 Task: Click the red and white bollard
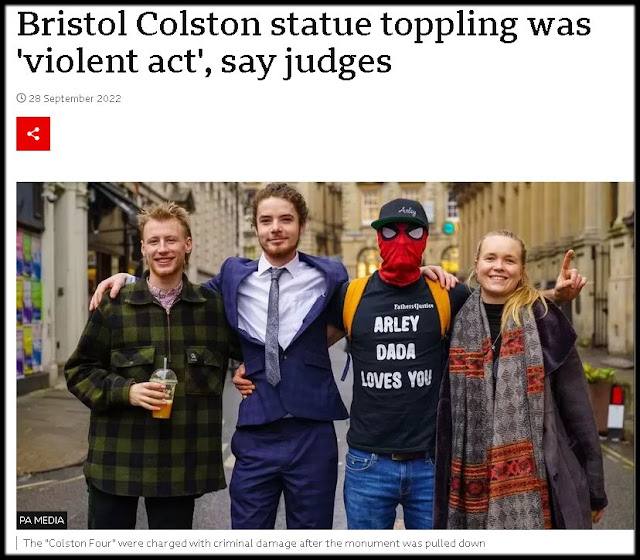pyautogui.click(x=616, y=412)
